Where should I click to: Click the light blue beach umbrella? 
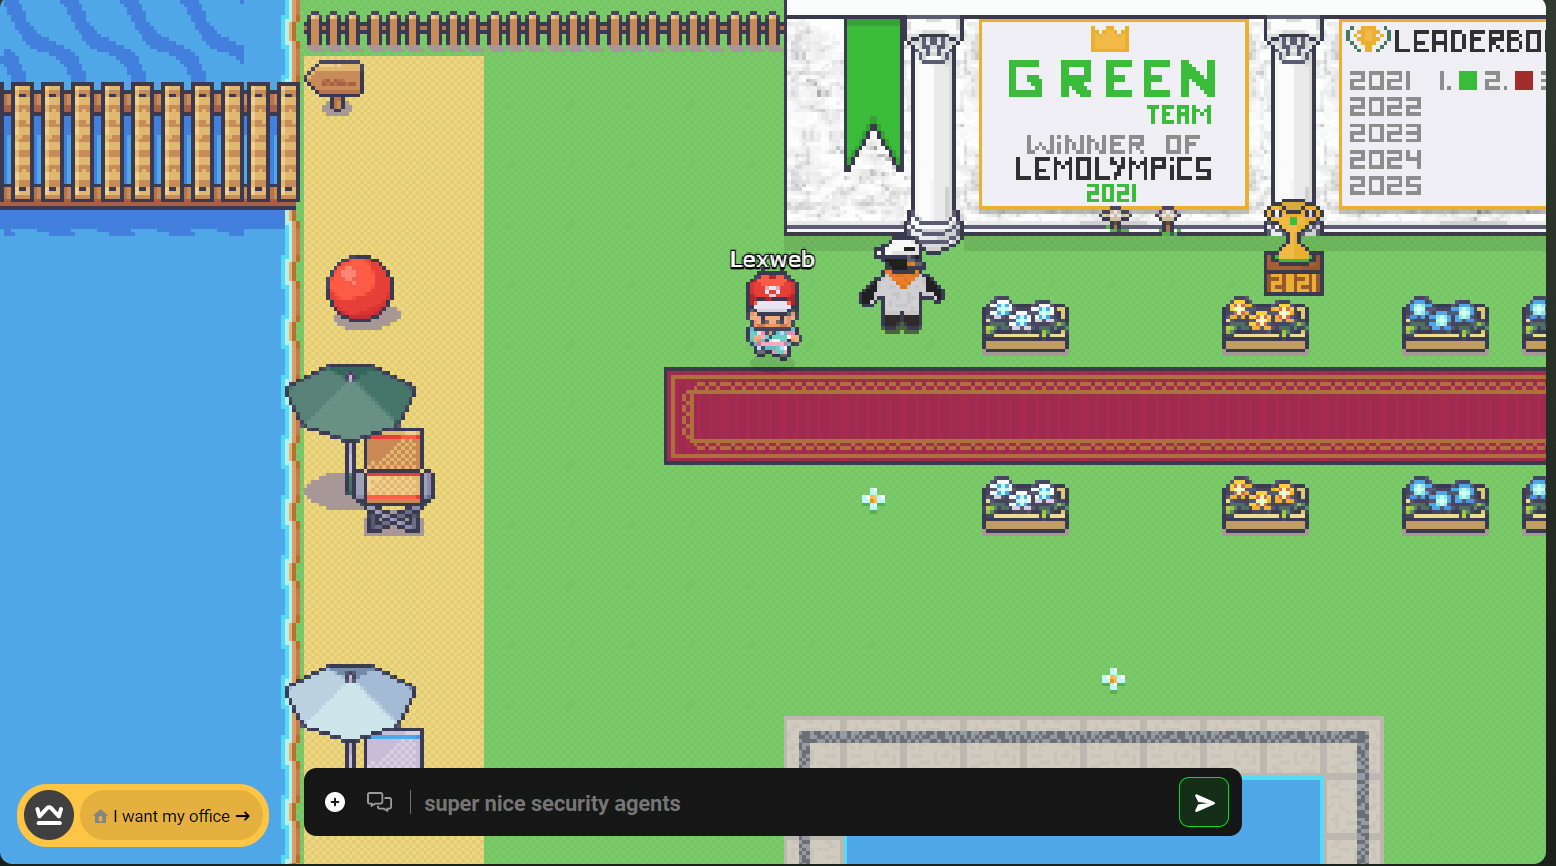coord(350,702)
